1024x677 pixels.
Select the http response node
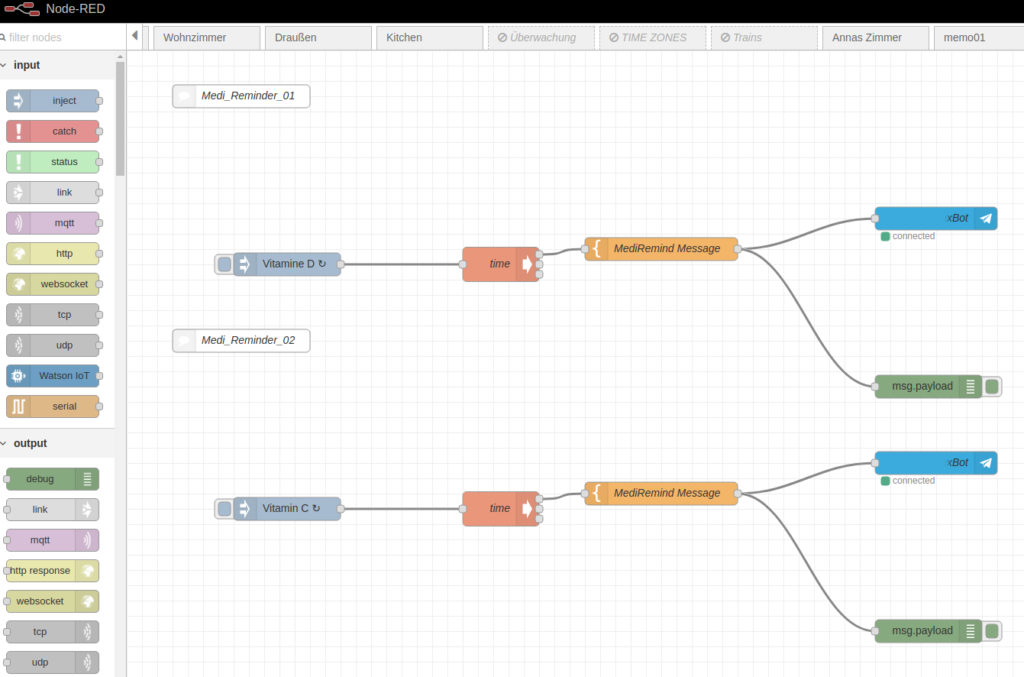(53, 571)
